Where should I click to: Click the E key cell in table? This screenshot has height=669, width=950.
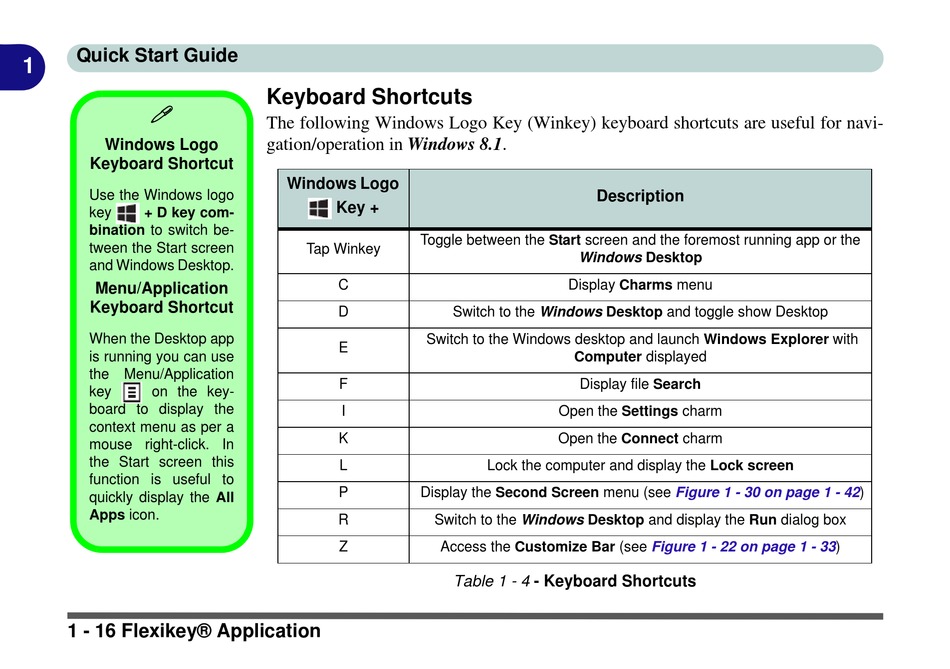[x=343, y=348]
